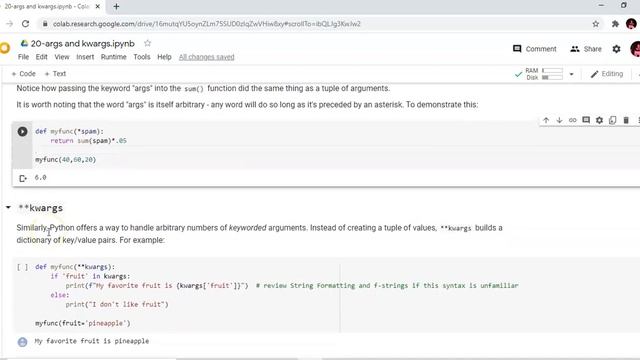Click the Colab logo
Viewport: 640px width, 360px height.
pyautogui.click(x=4, y=48)
